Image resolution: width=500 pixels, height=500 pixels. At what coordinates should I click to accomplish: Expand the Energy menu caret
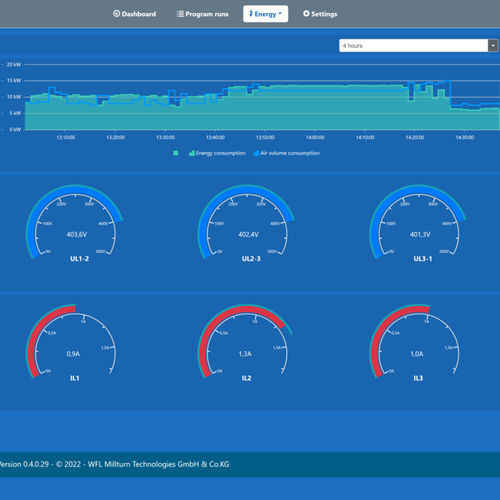click(280, 14)
